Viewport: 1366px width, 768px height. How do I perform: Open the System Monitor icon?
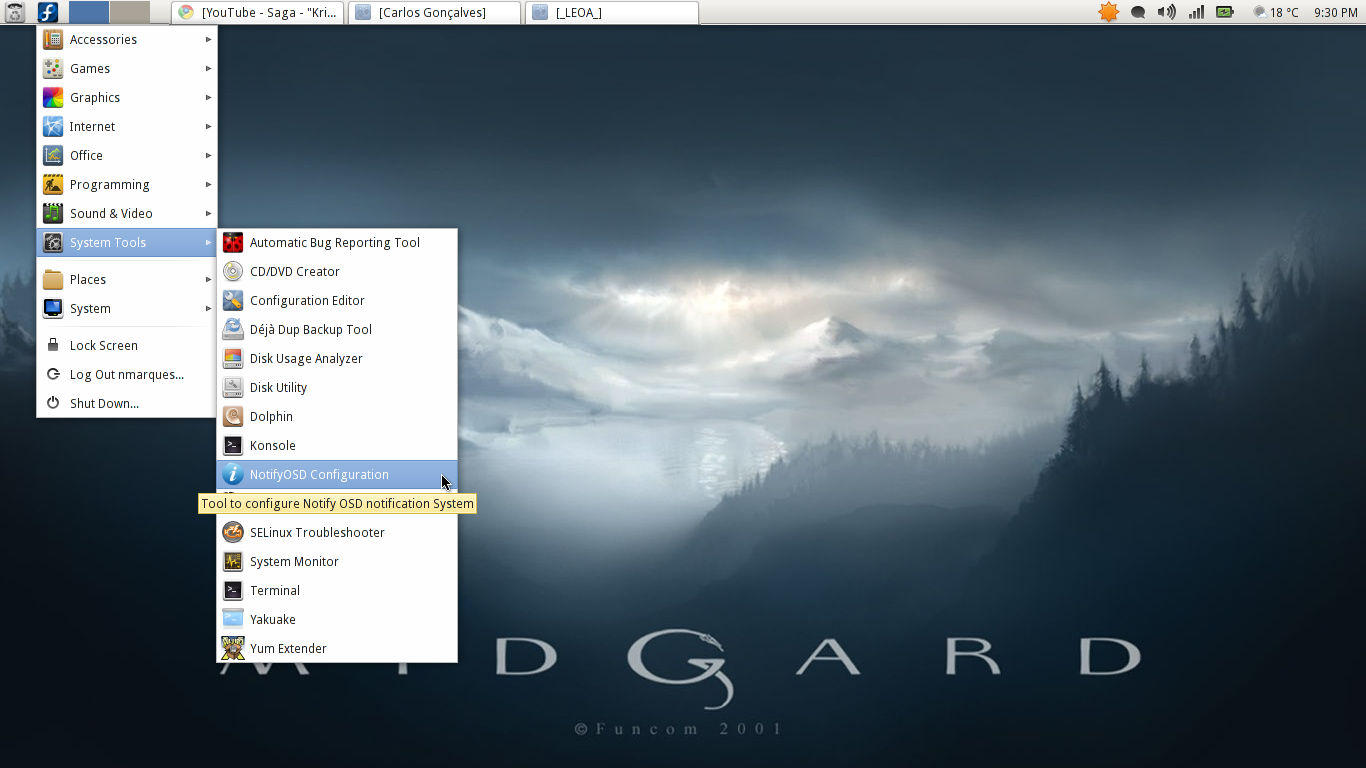(233, 562)
